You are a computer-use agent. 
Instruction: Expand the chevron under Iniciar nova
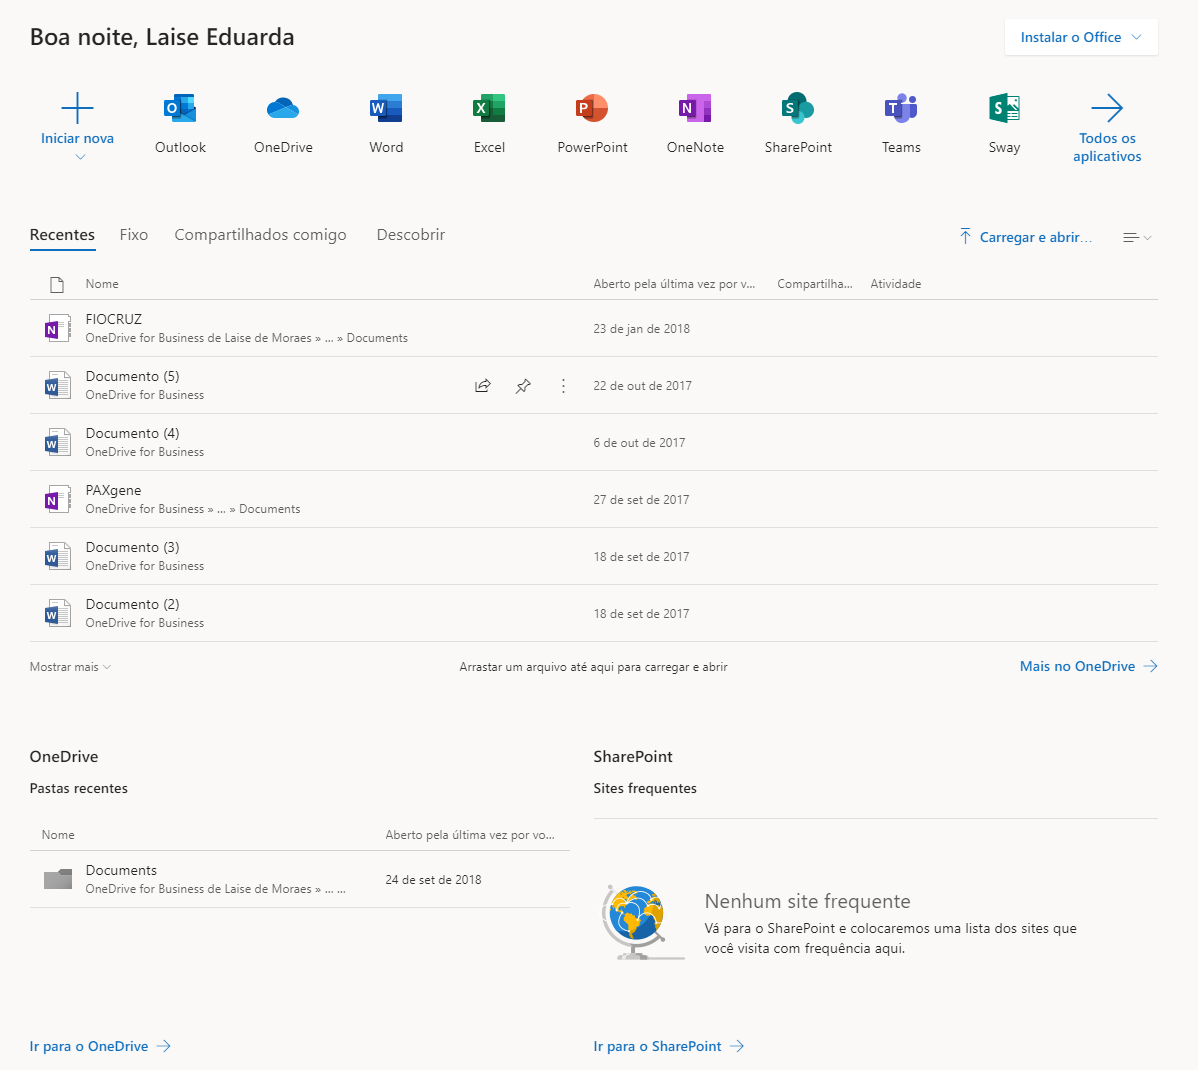80,157
